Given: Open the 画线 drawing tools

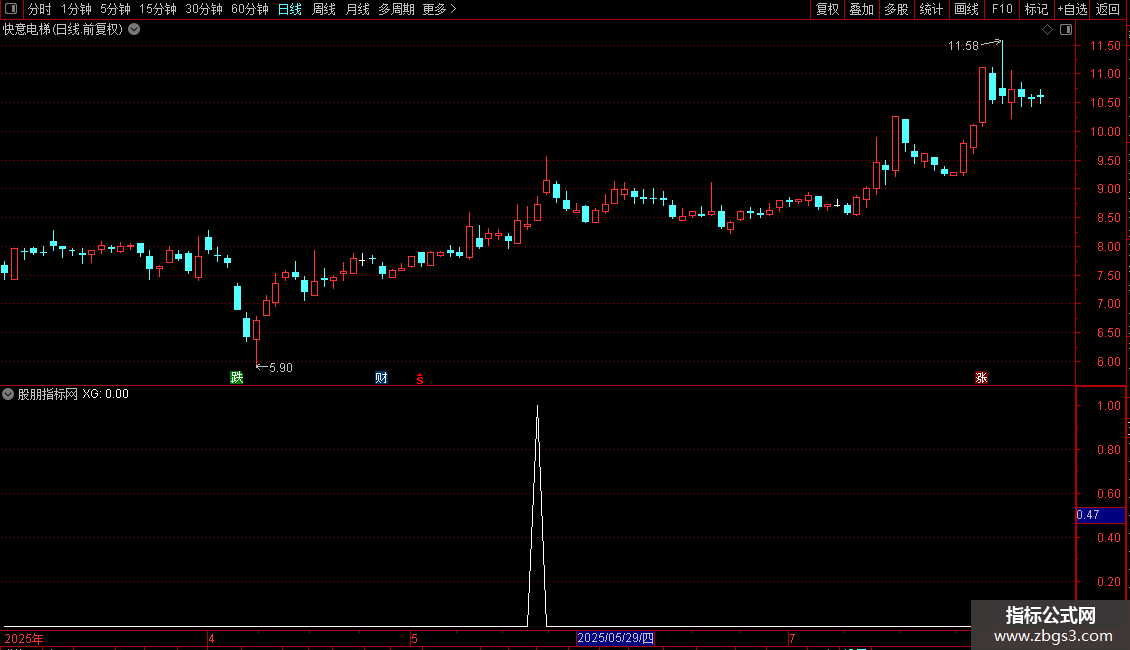Looking at the screenshot, I should click(966, 9).
